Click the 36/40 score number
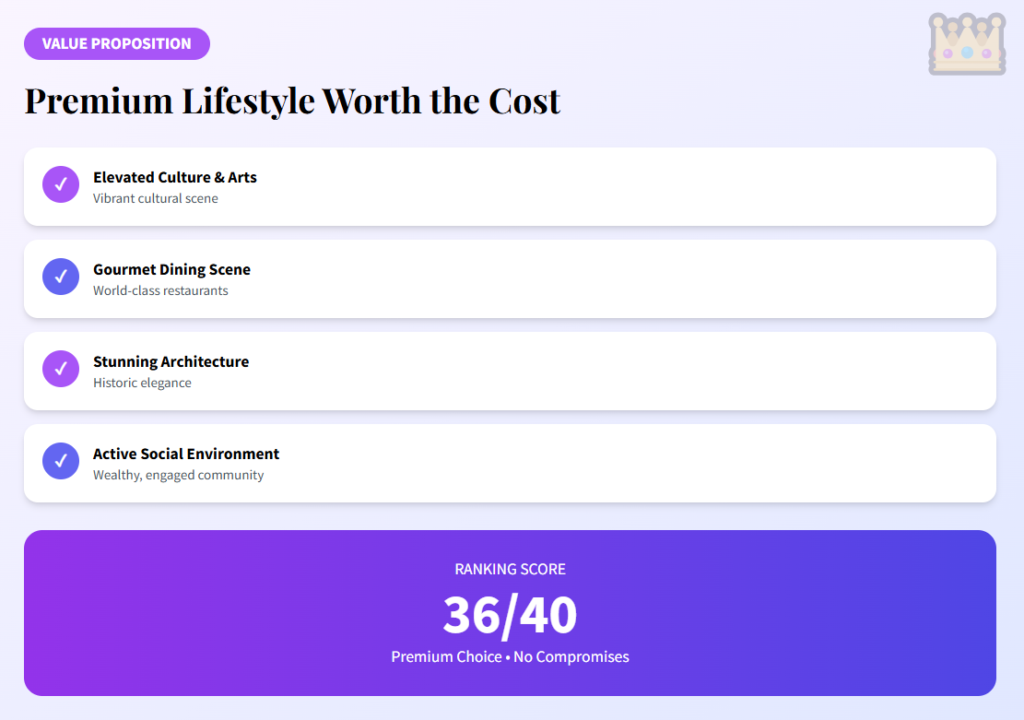This screenshot has width=1024, height=720. (x=510, y=615)
